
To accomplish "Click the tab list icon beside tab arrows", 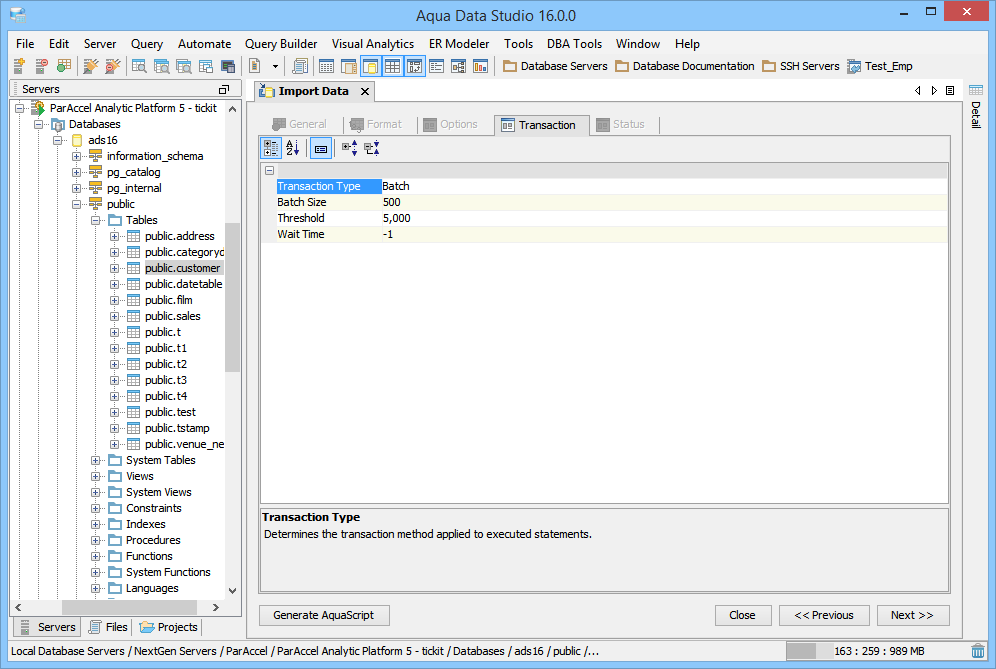I will coord(950,91).
